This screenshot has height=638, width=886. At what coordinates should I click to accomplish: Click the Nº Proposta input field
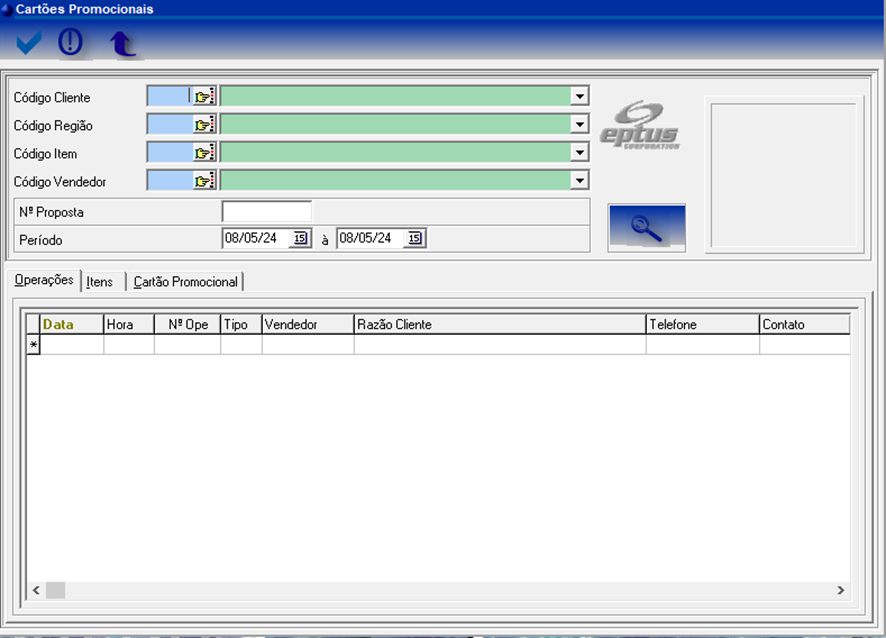[266, 212]
